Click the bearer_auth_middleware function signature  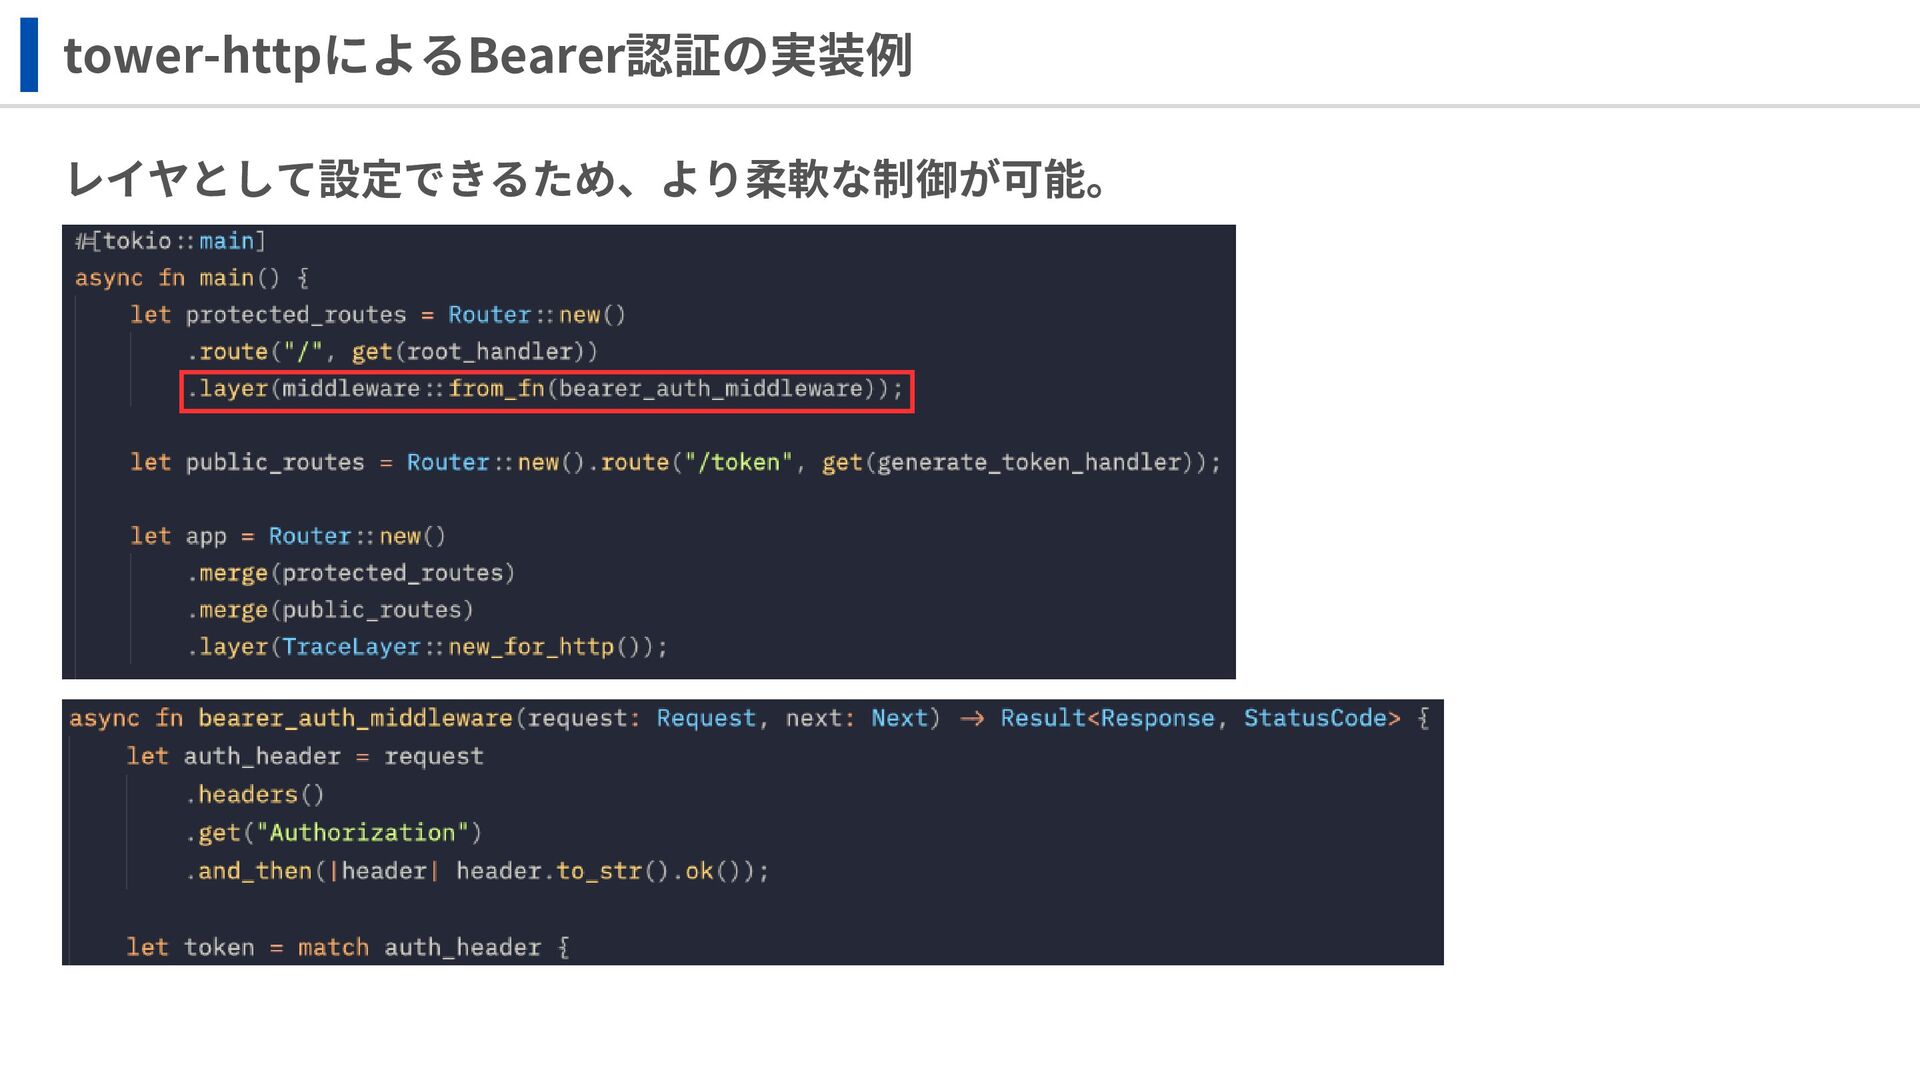(x=354, y=718)
